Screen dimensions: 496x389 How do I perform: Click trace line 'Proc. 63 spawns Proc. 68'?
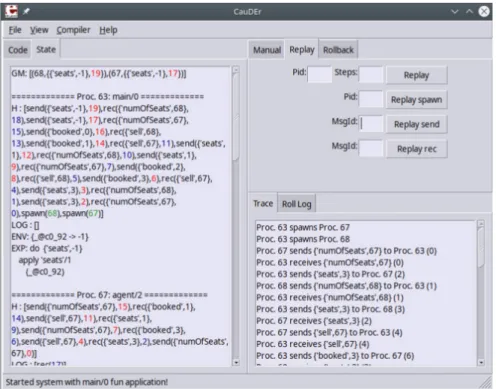pos(303,239)
